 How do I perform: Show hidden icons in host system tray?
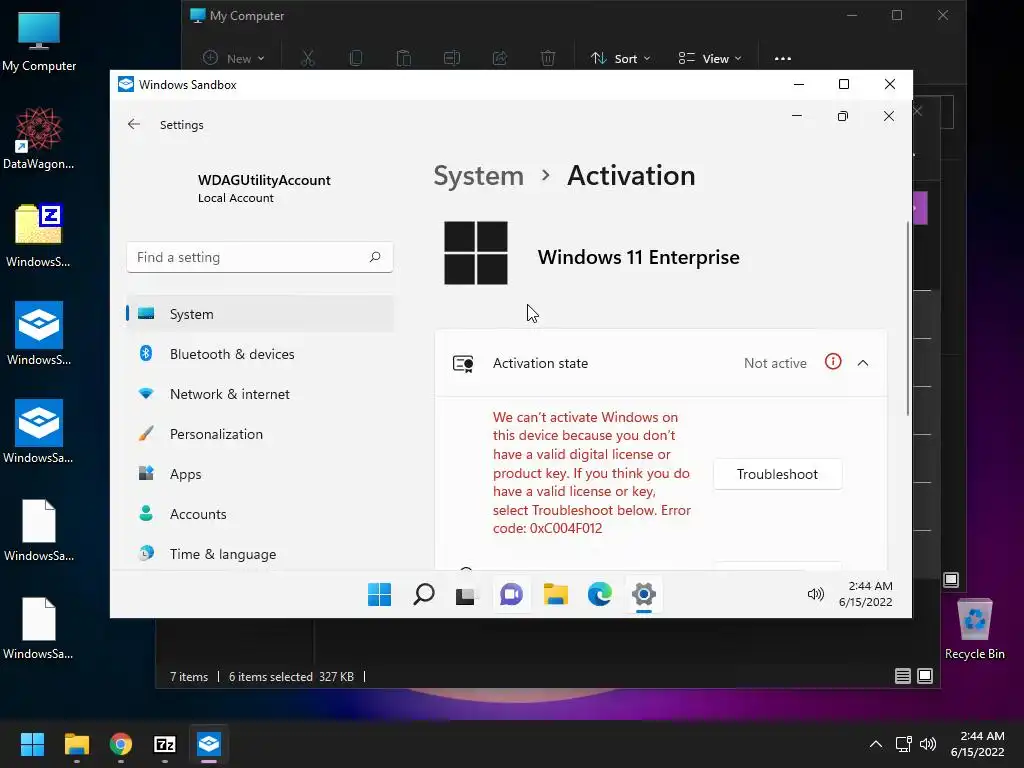(x=876, y=744)
